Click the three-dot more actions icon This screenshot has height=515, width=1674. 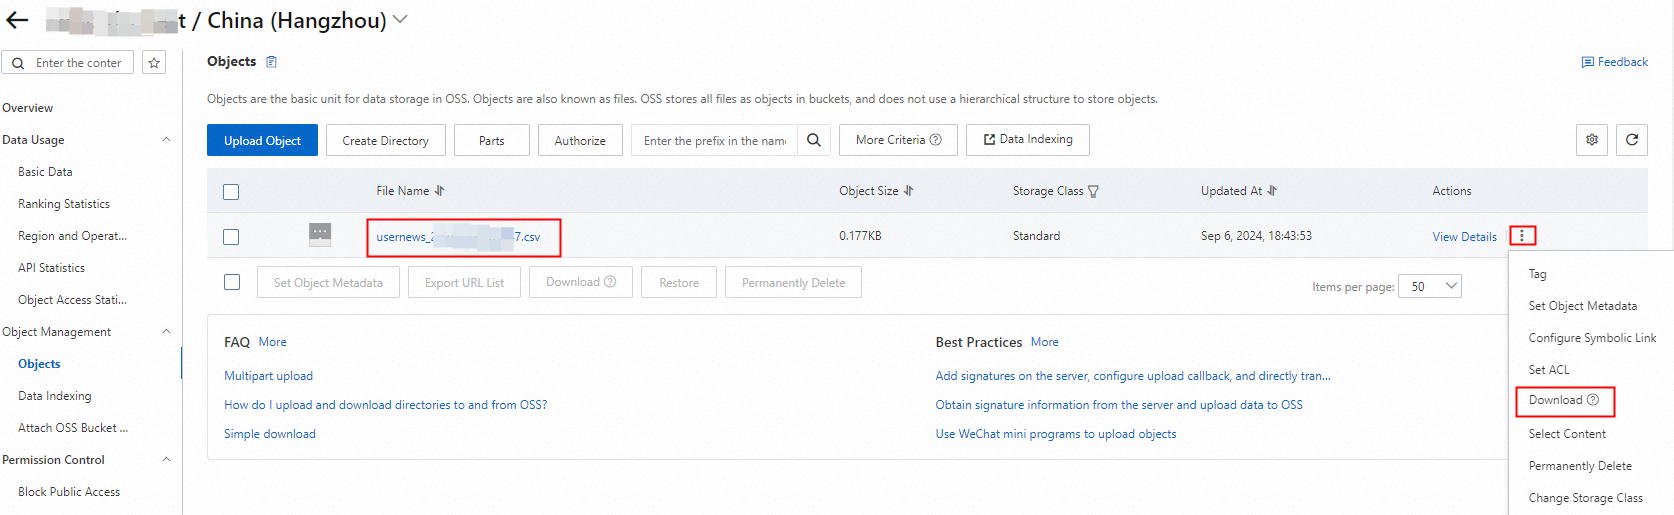coord(1522,236)
